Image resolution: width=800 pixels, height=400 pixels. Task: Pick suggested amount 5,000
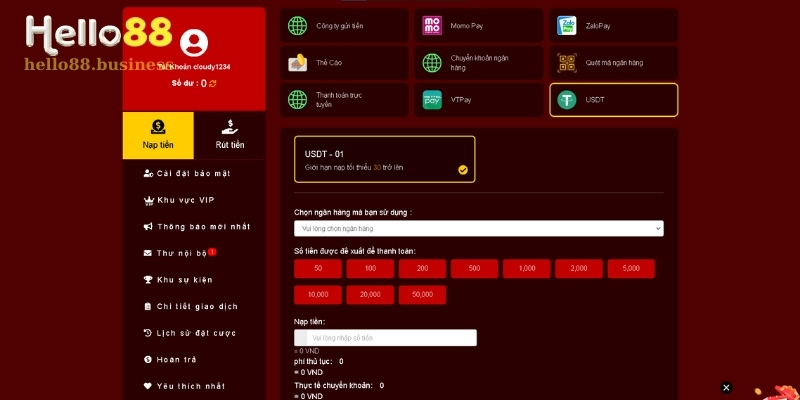[631, 268]
